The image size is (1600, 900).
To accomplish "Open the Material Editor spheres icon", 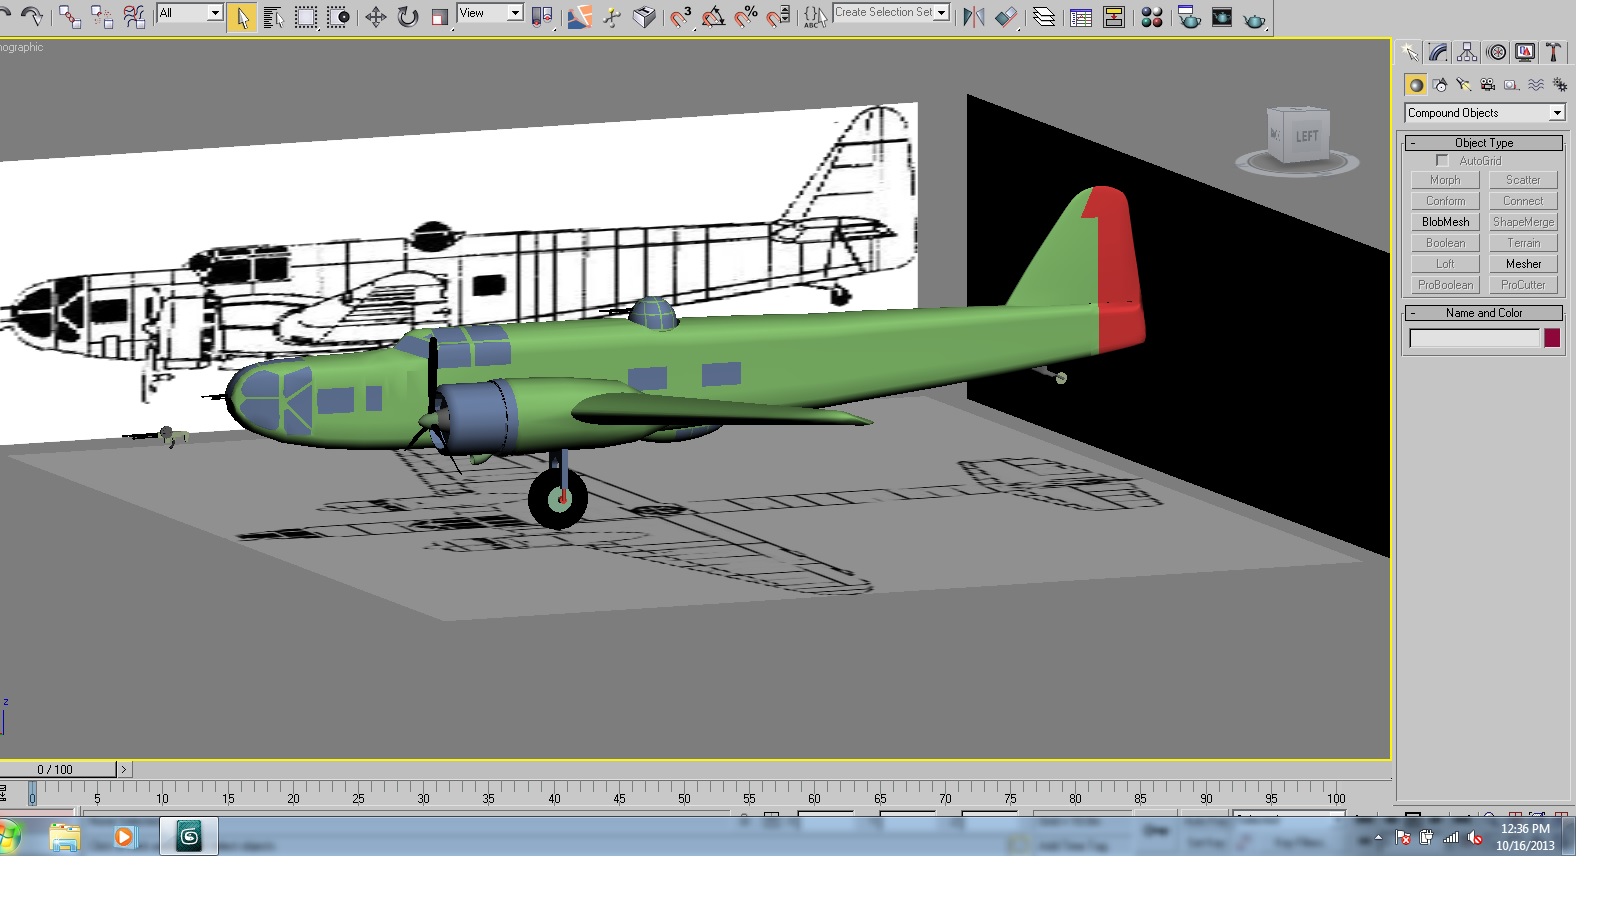I will point(1152,17).
